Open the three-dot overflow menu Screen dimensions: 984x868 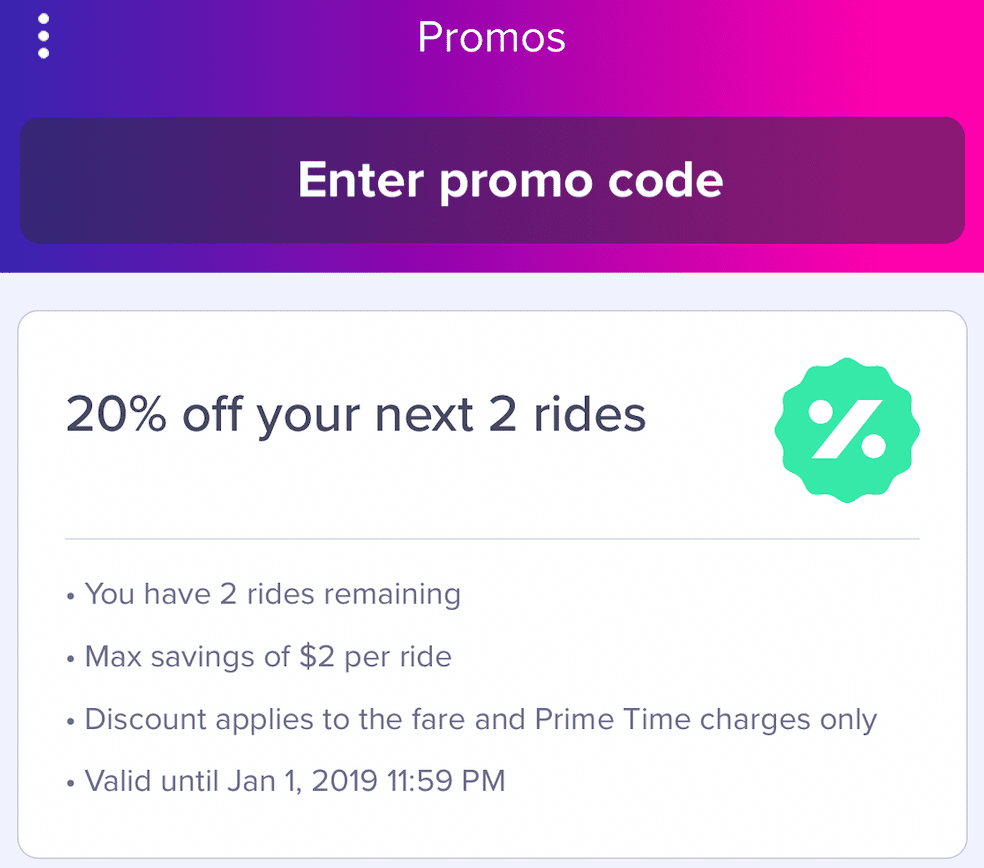click(x=43, y=36)
